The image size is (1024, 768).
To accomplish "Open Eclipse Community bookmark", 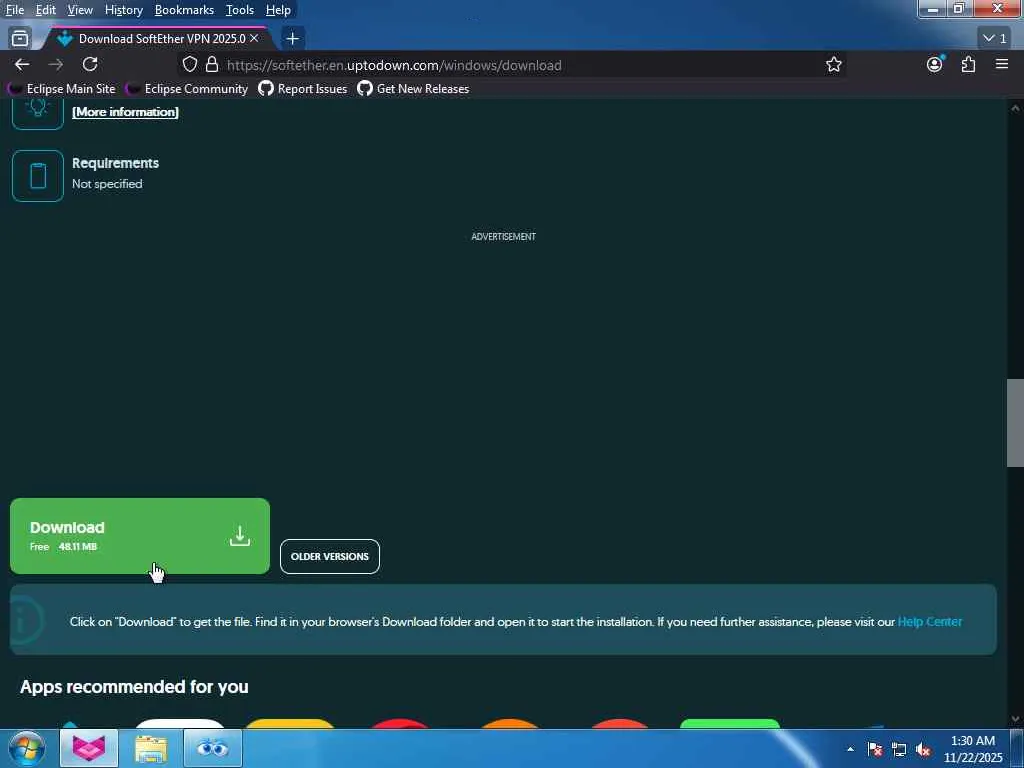I will click(187, 89).
